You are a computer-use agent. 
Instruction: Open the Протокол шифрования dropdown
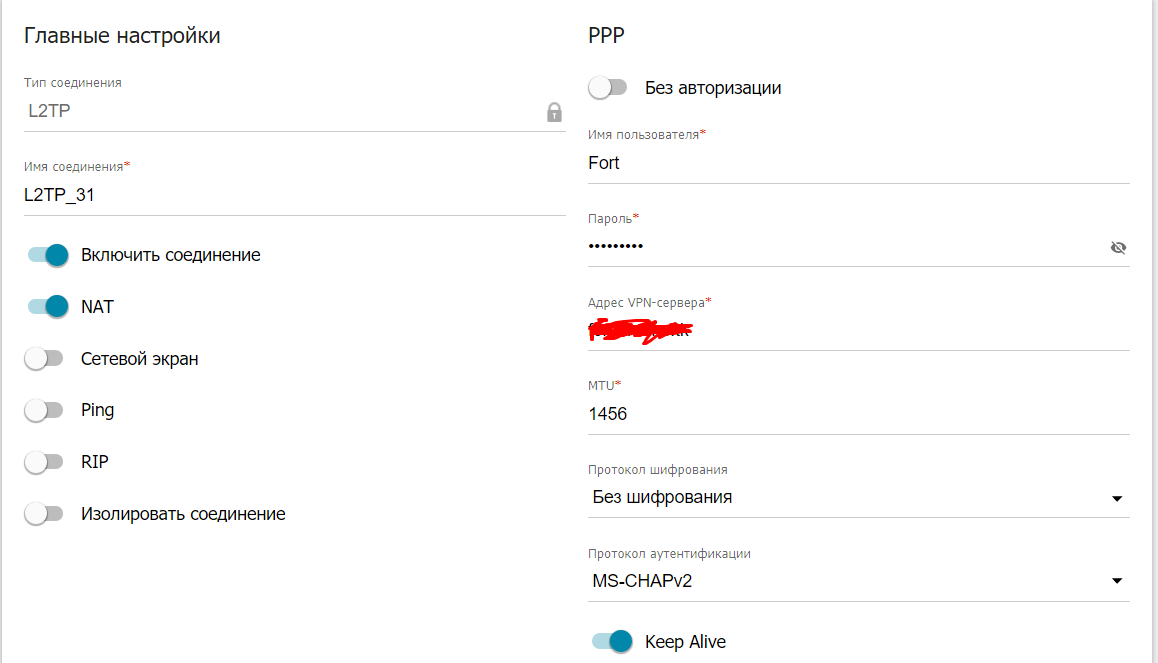(x=858, y=498)
